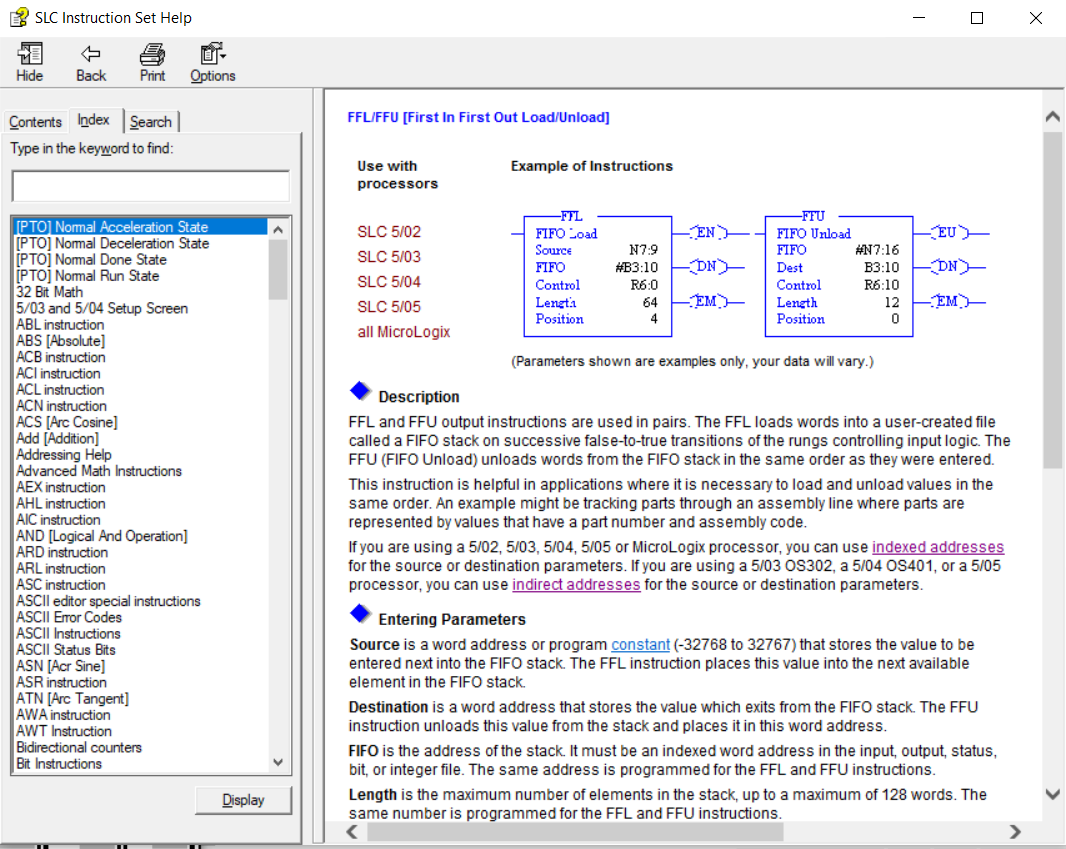
Task: Click the index list scrollbar thumb
Action: 278,269
